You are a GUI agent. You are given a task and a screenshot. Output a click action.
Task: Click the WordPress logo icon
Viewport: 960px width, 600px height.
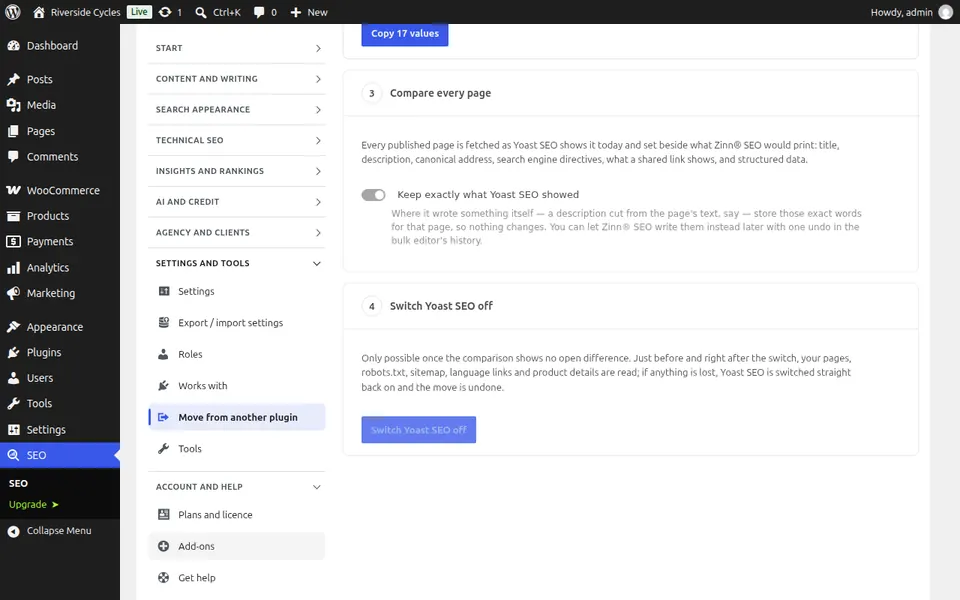(x=13, y=12)
